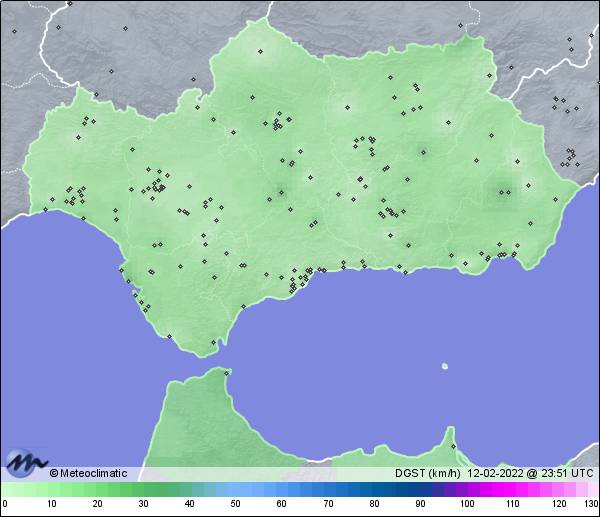Image resolution: width=600 pixels, height=517 pixels.
Task: Click the scale label 10
Action: tap(52, 503)
